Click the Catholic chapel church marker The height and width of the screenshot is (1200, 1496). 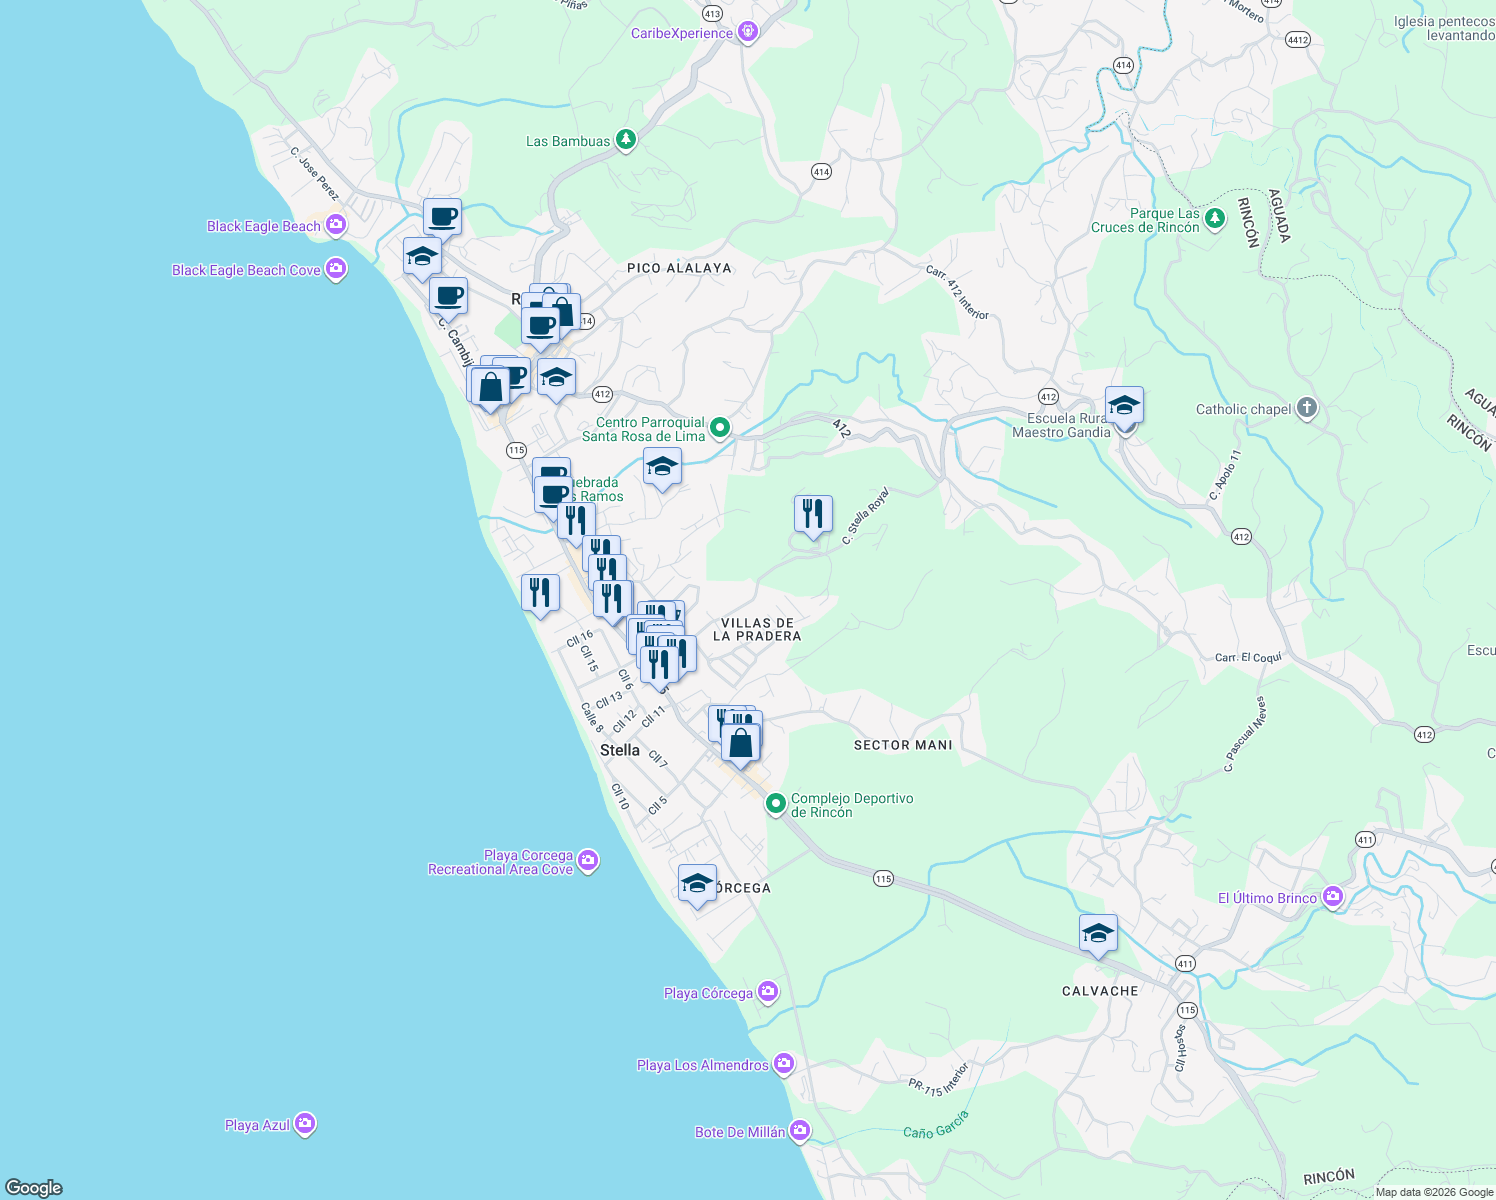(1306, 408)
